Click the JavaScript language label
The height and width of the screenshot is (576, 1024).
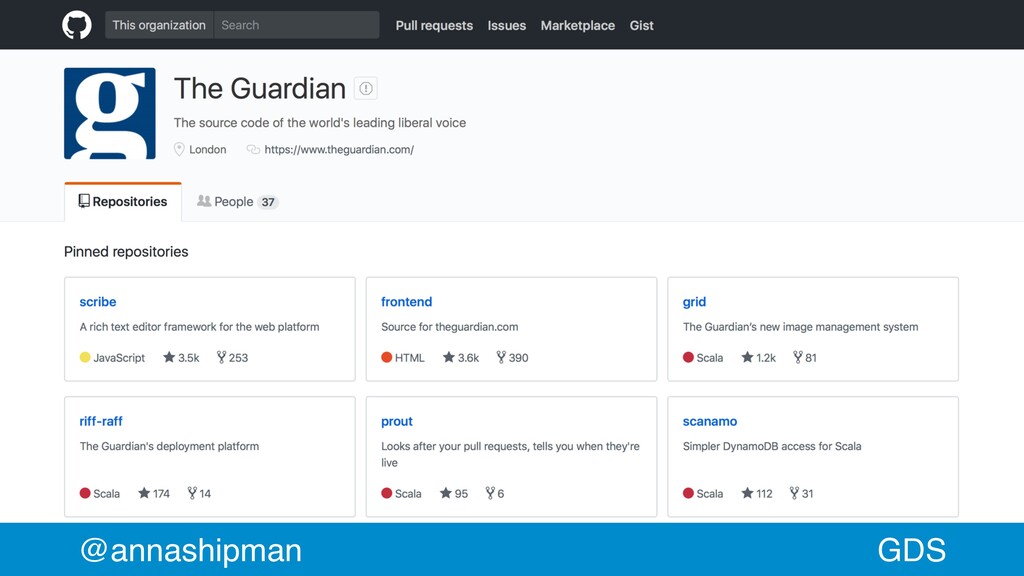click(x=119, y=358)
